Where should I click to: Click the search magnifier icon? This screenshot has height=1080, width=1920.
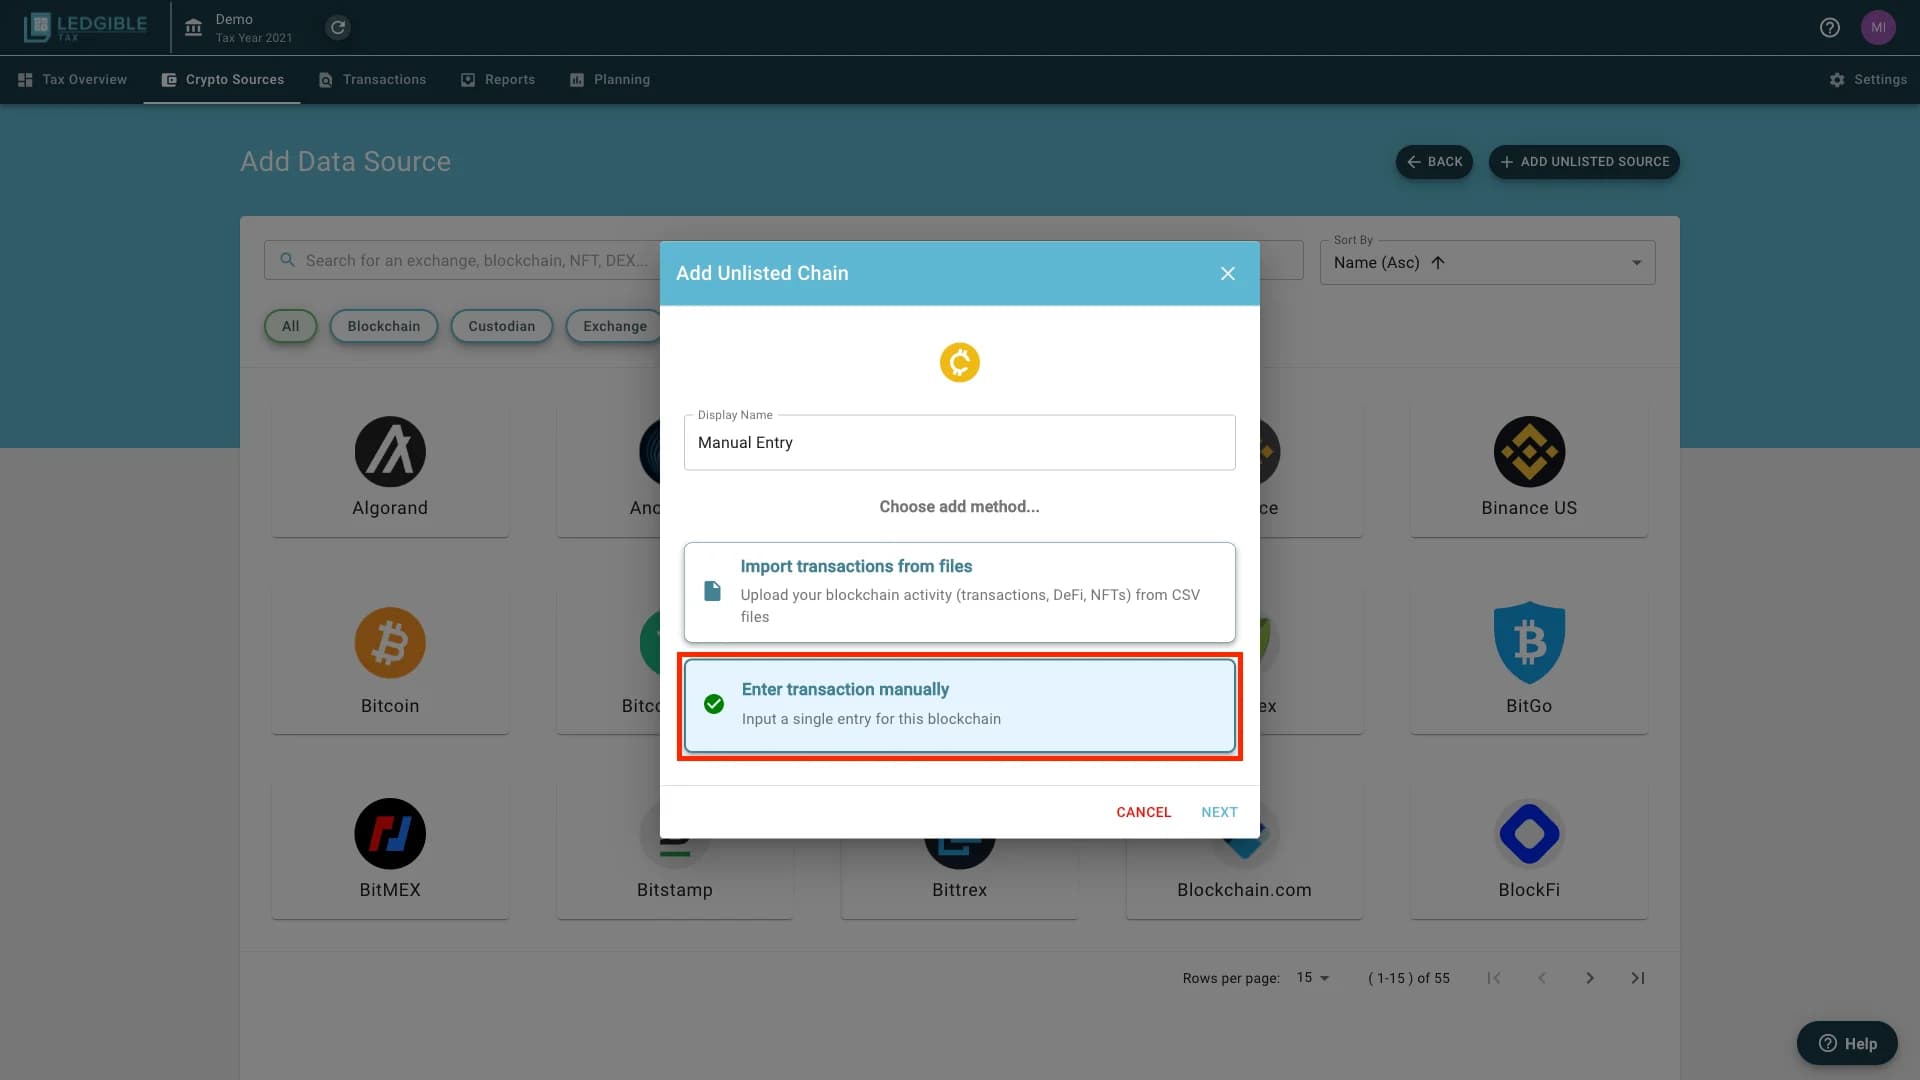(x=287, y=260)
